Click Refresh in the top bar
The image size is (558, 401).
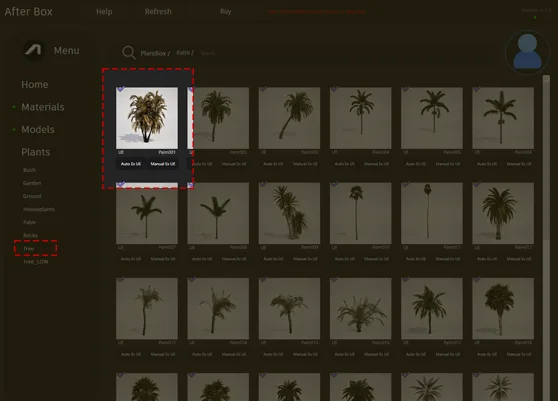(158, 12)
